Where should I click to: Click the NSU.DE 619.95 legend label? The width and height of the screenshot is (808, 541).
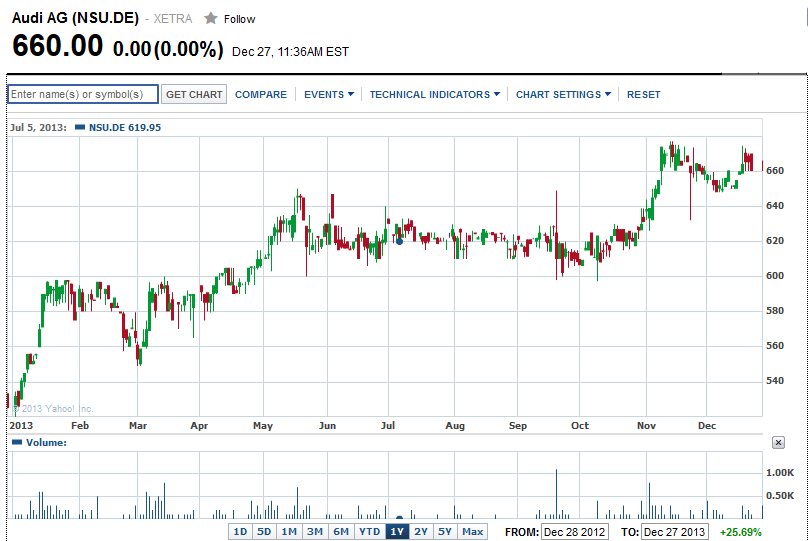tap(125, 127)
